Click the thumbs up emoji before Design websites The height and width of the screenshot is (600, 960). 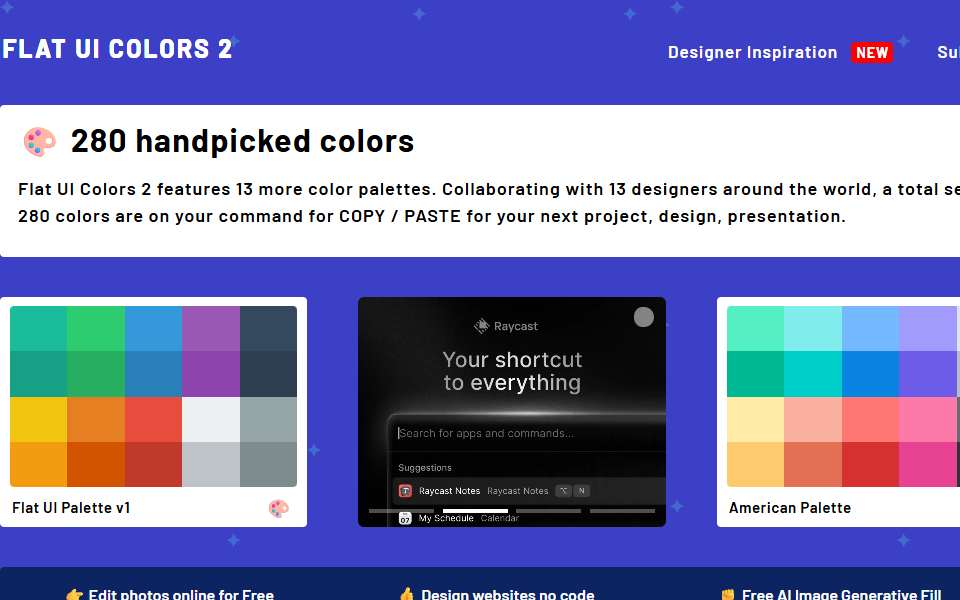pos(407,594)
